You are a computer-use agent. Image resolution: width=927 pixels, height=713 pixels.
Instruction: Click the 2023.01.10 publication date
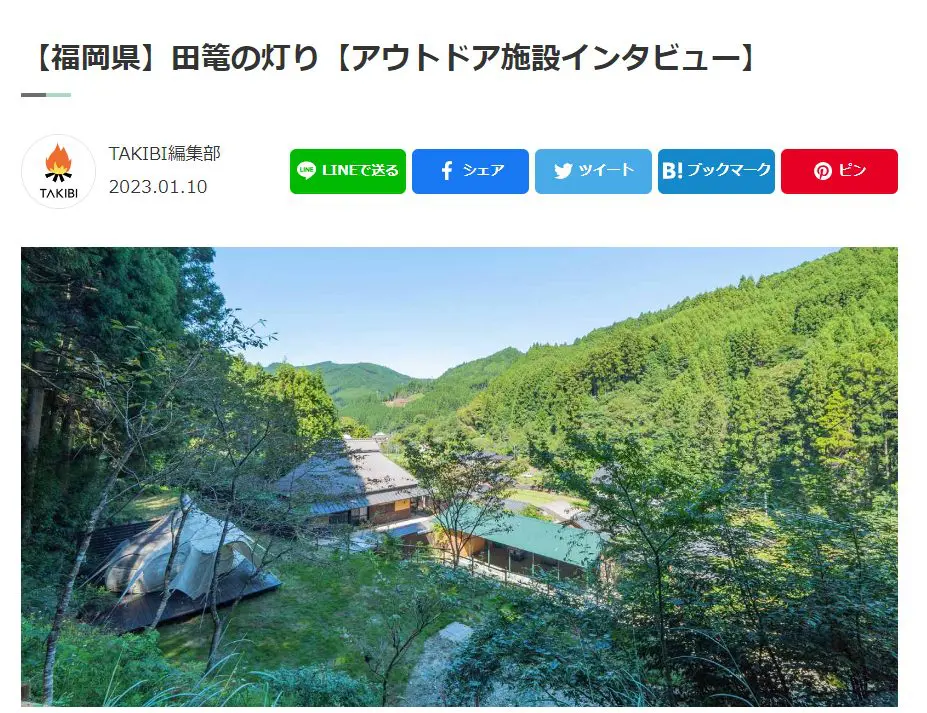pos(158,187)
